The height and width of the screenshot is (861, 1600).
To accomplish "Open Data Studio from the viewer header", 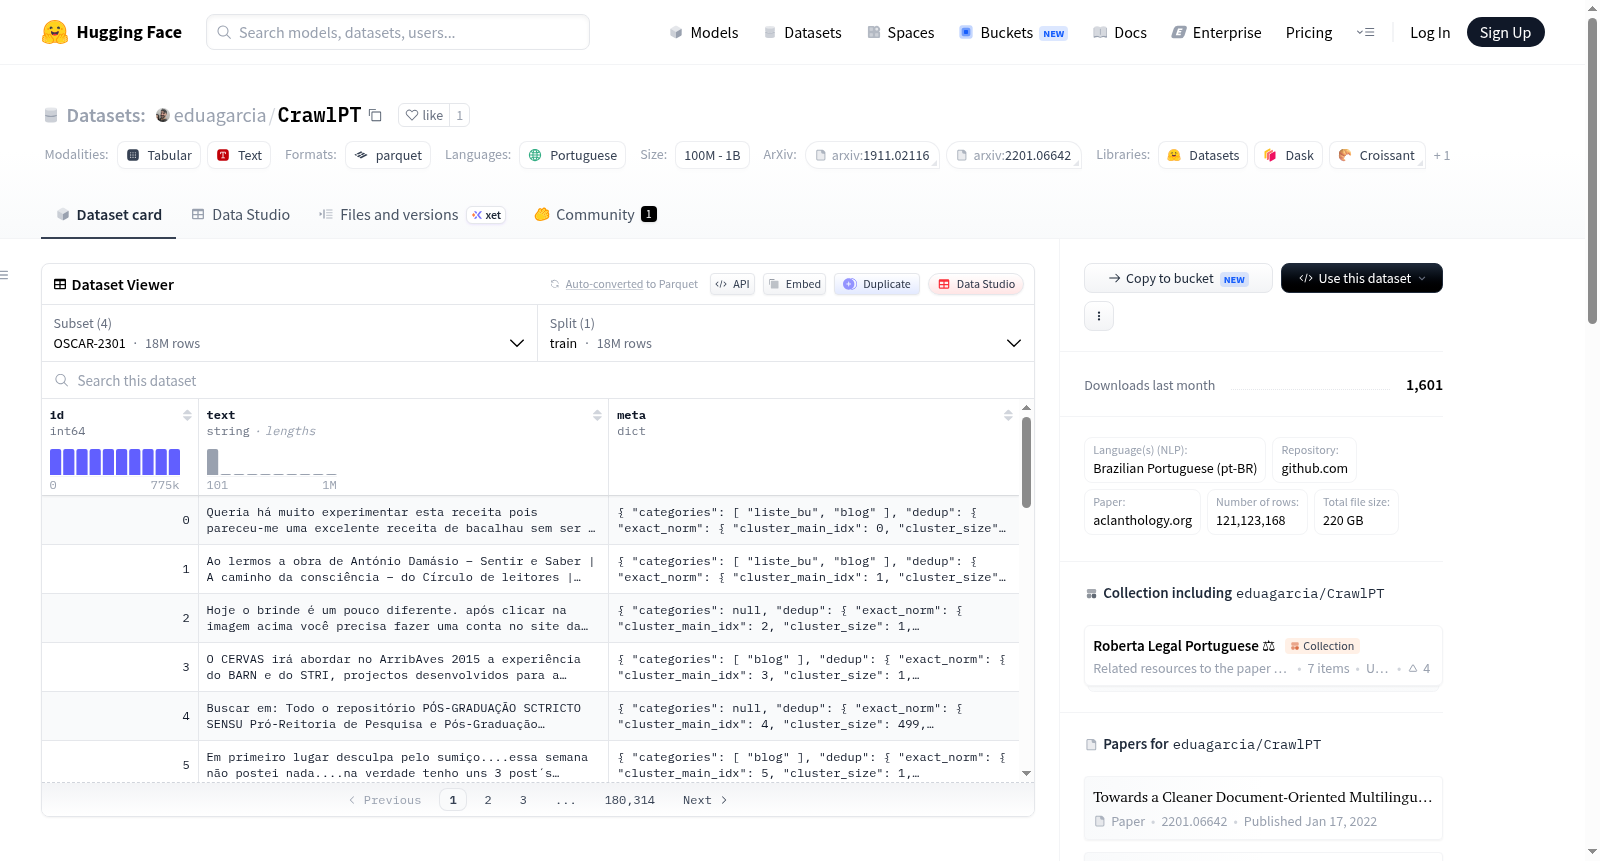I will pyautogui.click(x=976, y=284).
